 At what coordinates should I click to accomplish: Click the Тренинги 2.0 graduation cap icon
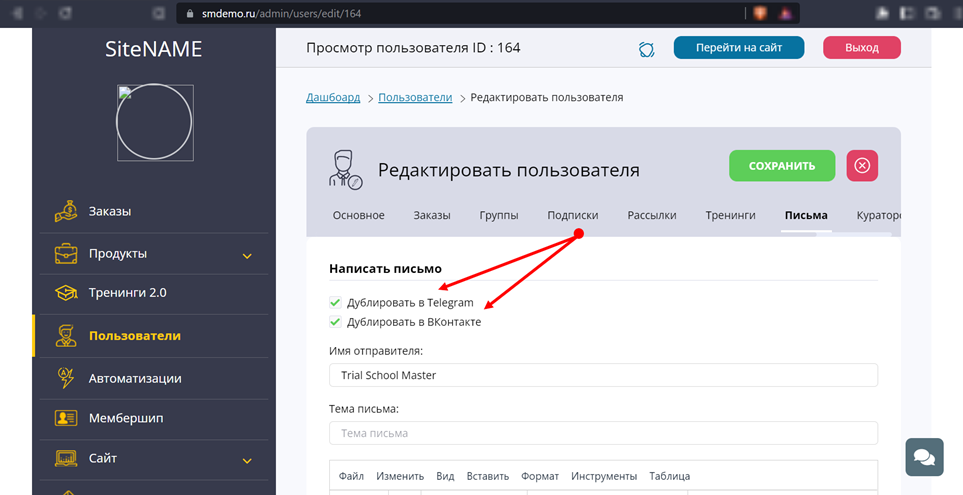(x=66, y=293)
